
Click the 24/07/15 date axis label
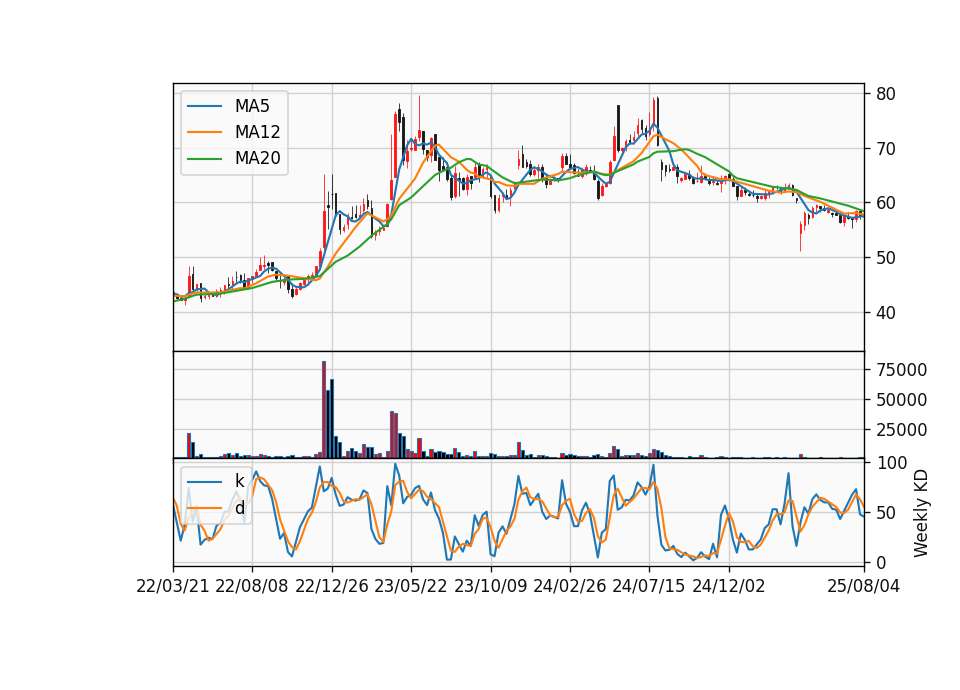[649, 586]
